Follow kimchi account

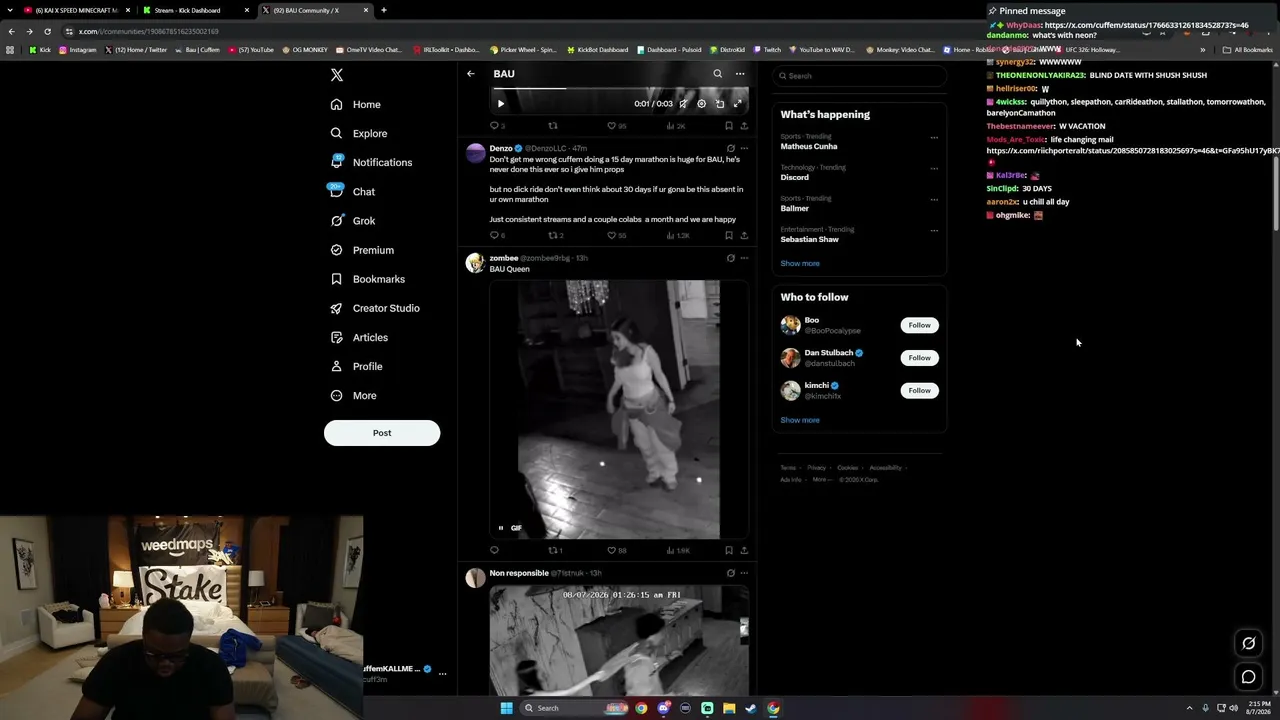[919, 391]
